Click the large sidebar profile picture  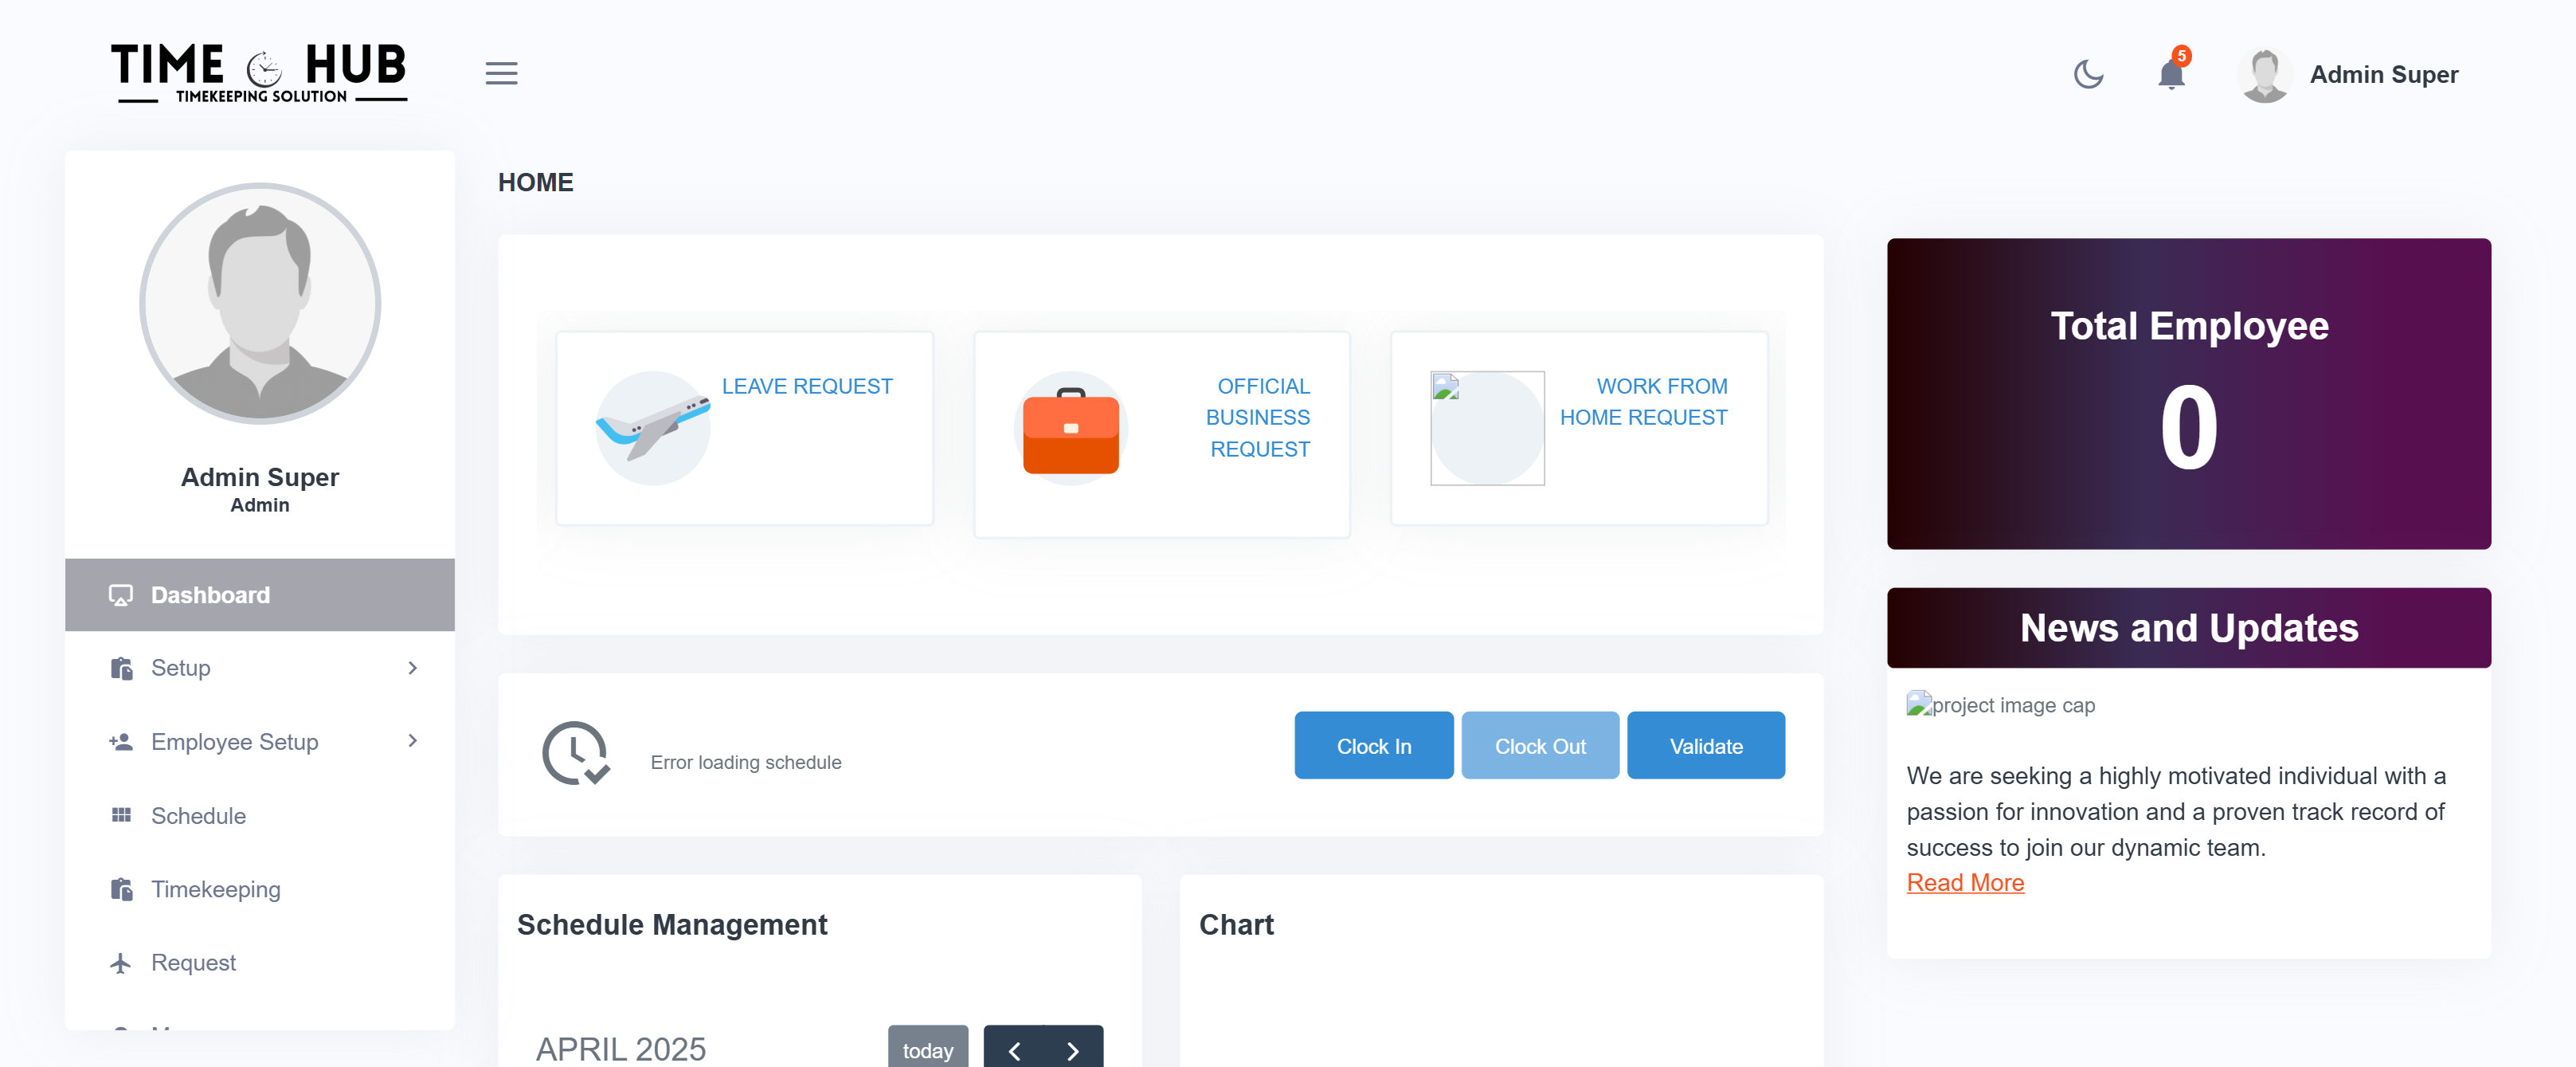click(259, 303)
